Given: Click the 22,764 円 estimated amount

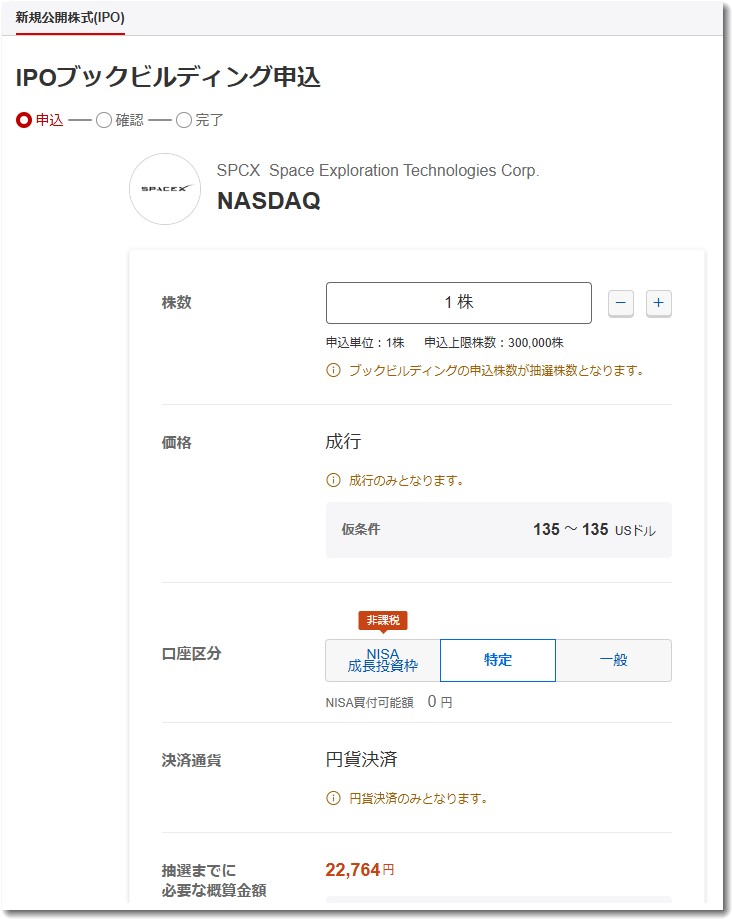Looking at the screenshot, I should [x=359, y=870].
